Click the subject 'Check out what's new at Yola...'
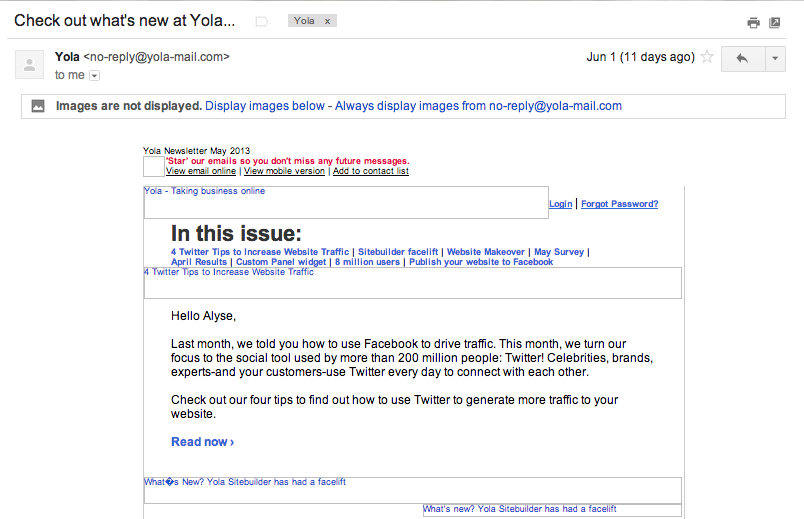 point(125,21)
